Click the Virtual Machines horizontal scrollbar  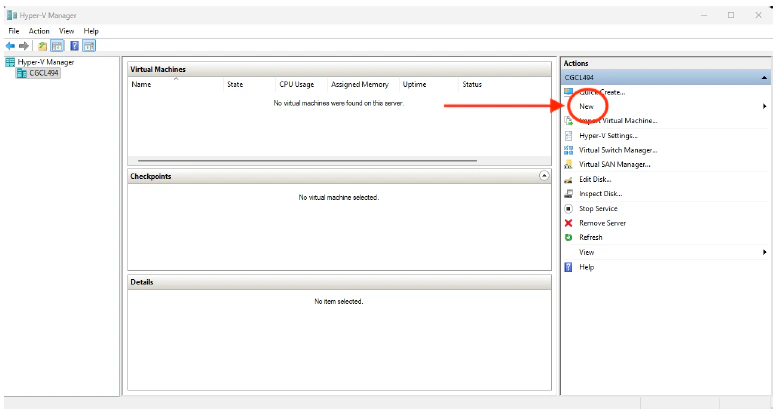pyautogui.click(x=307, y=161)
